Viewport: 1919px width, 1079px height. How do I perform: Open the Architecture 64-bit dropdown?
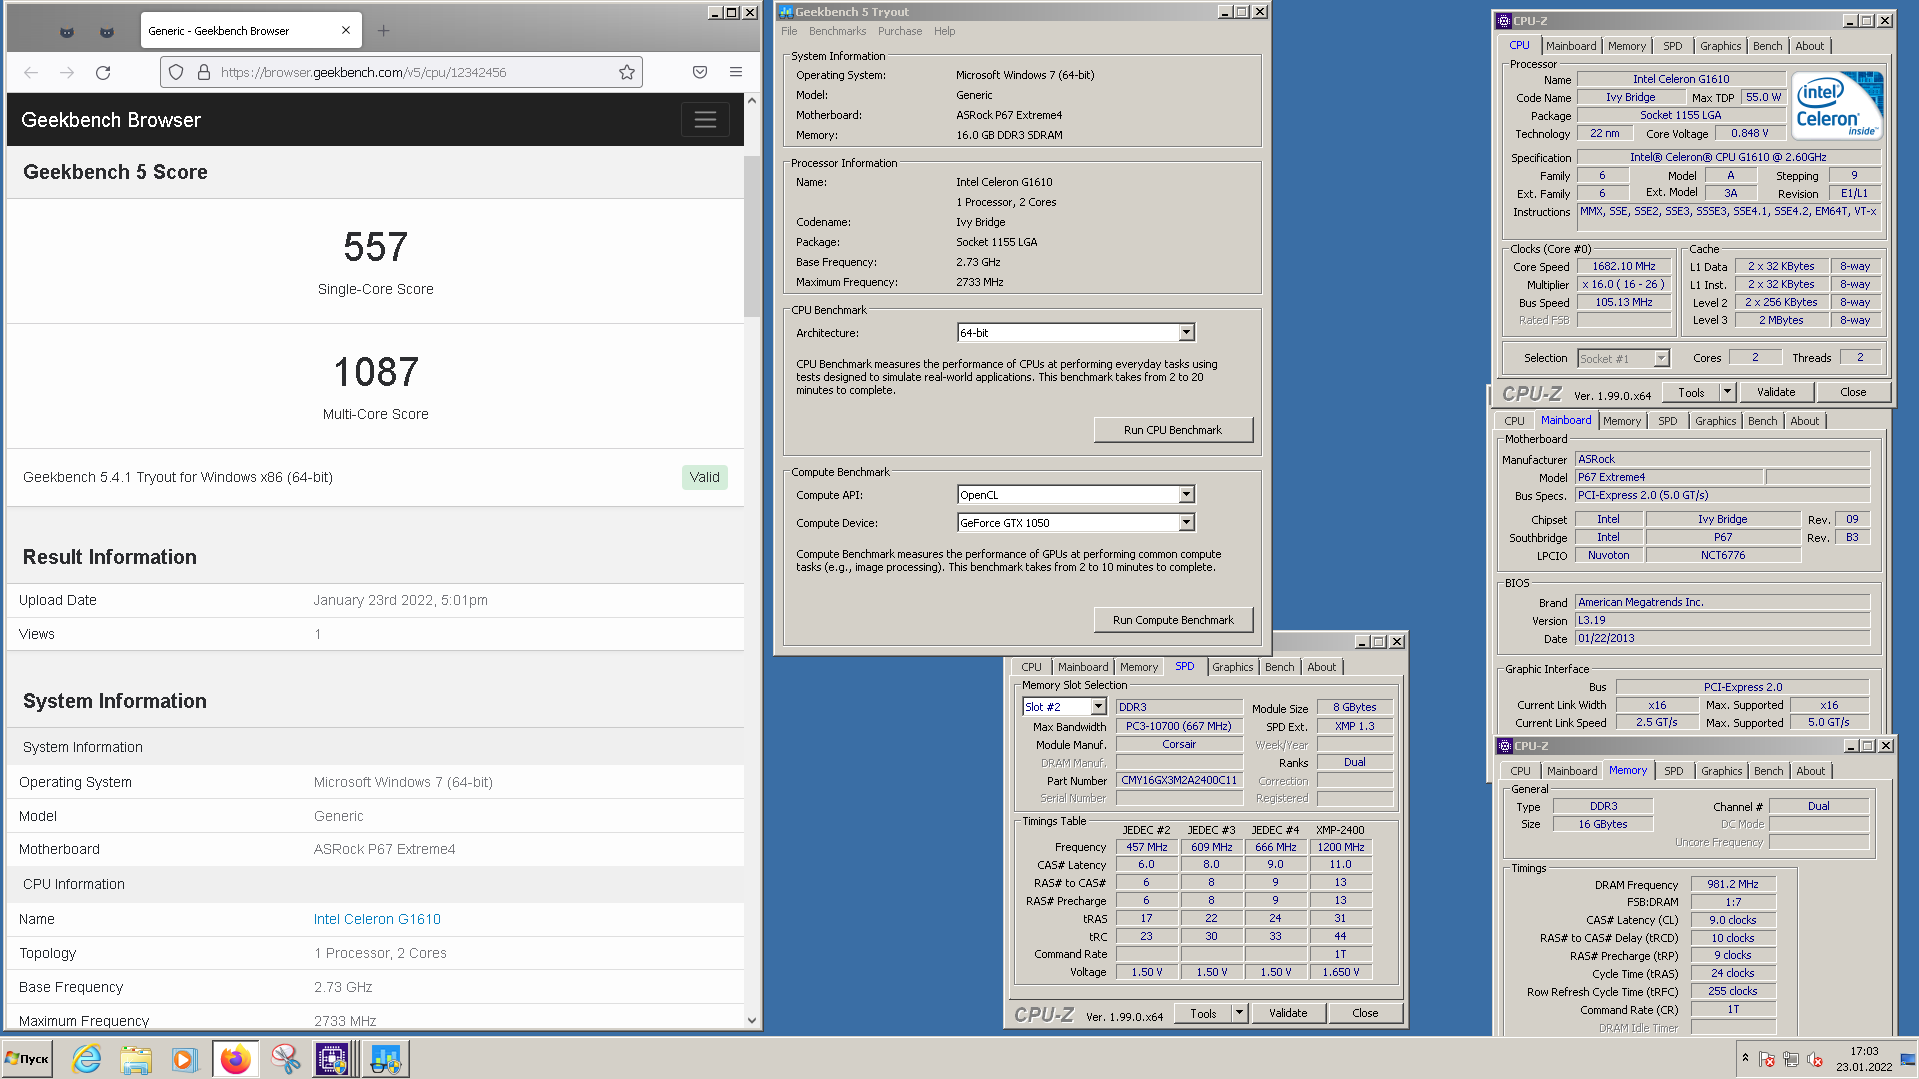[1186, 332]
